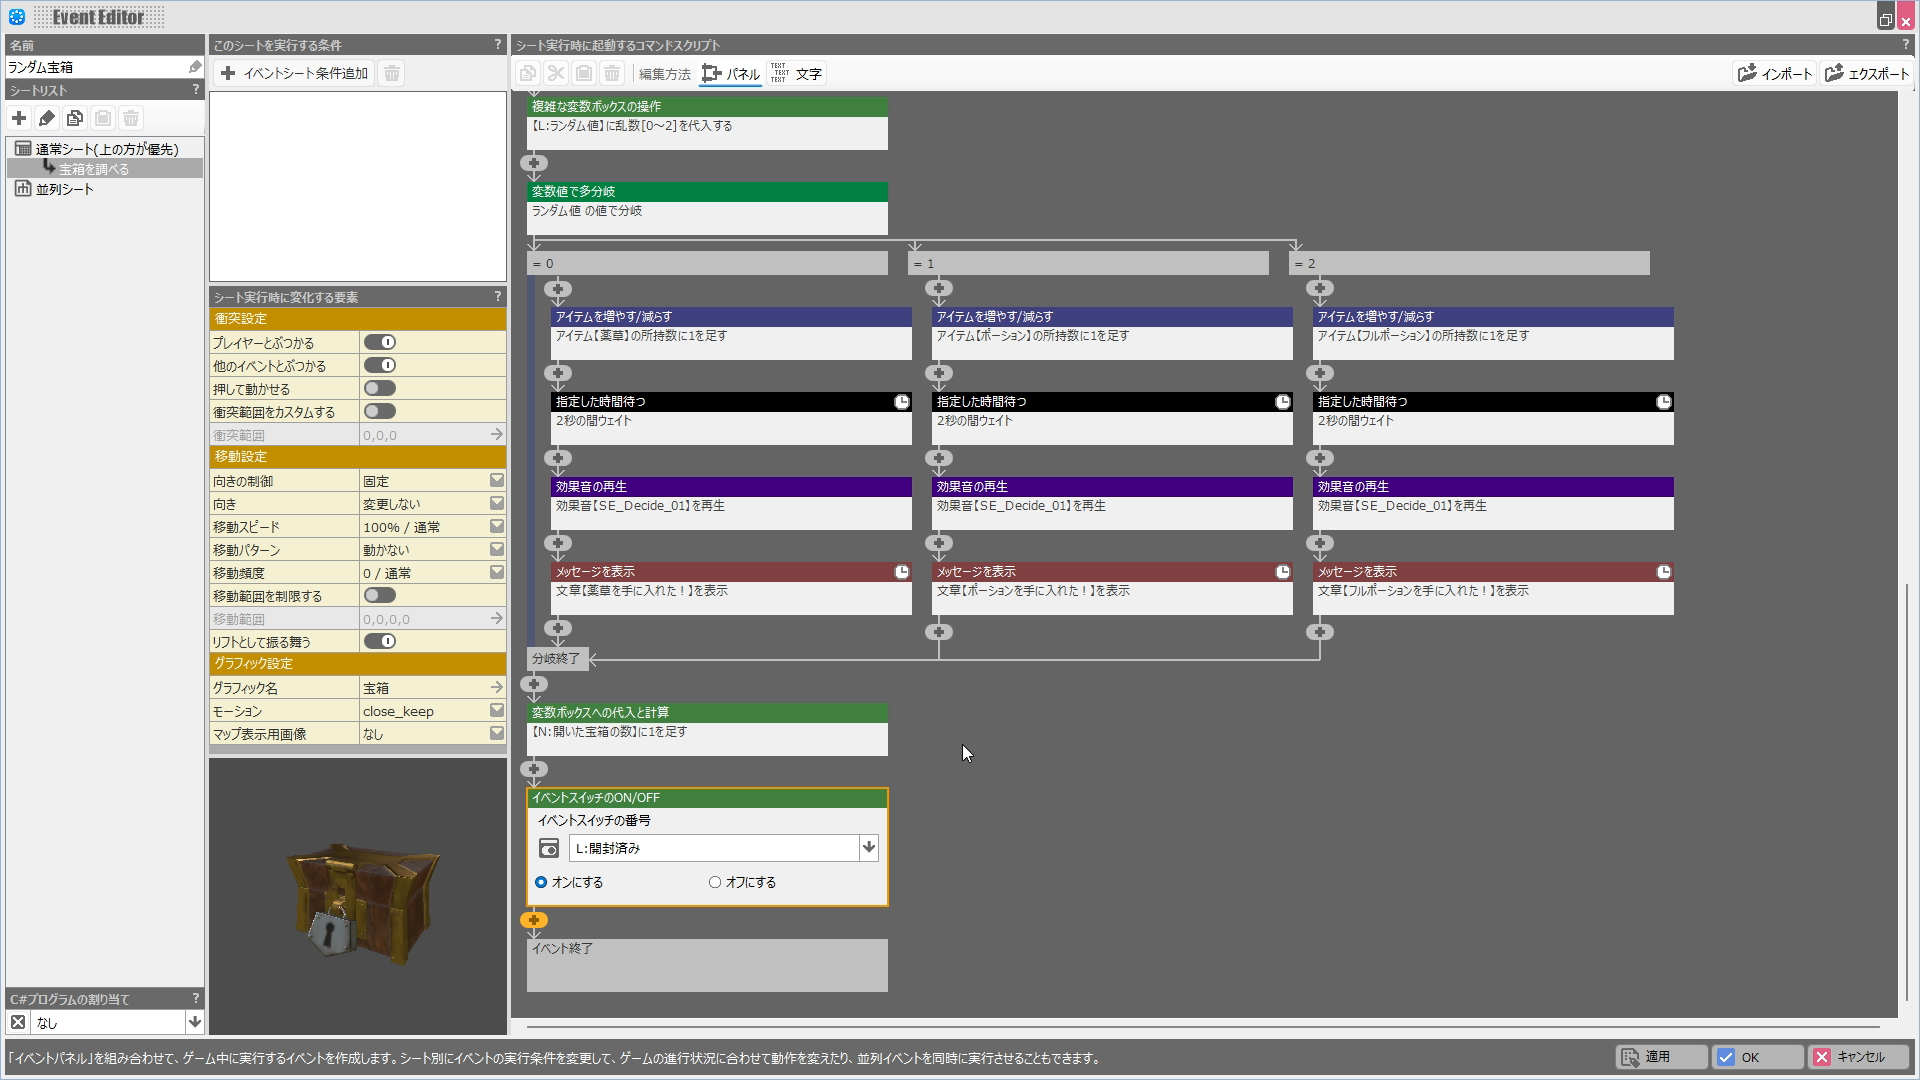This screenshot has height=1080, width=1920.
Task: Click clock icon on =2 branch wait panel
Action: click(x=1664, y=402)
